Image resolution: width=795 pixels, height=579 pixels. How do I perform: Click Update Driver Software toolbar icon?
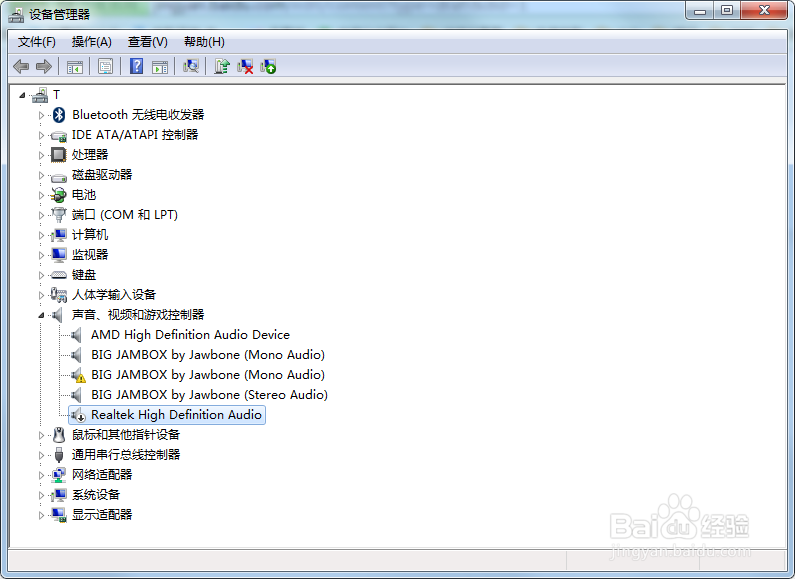(x=222, y=66)
